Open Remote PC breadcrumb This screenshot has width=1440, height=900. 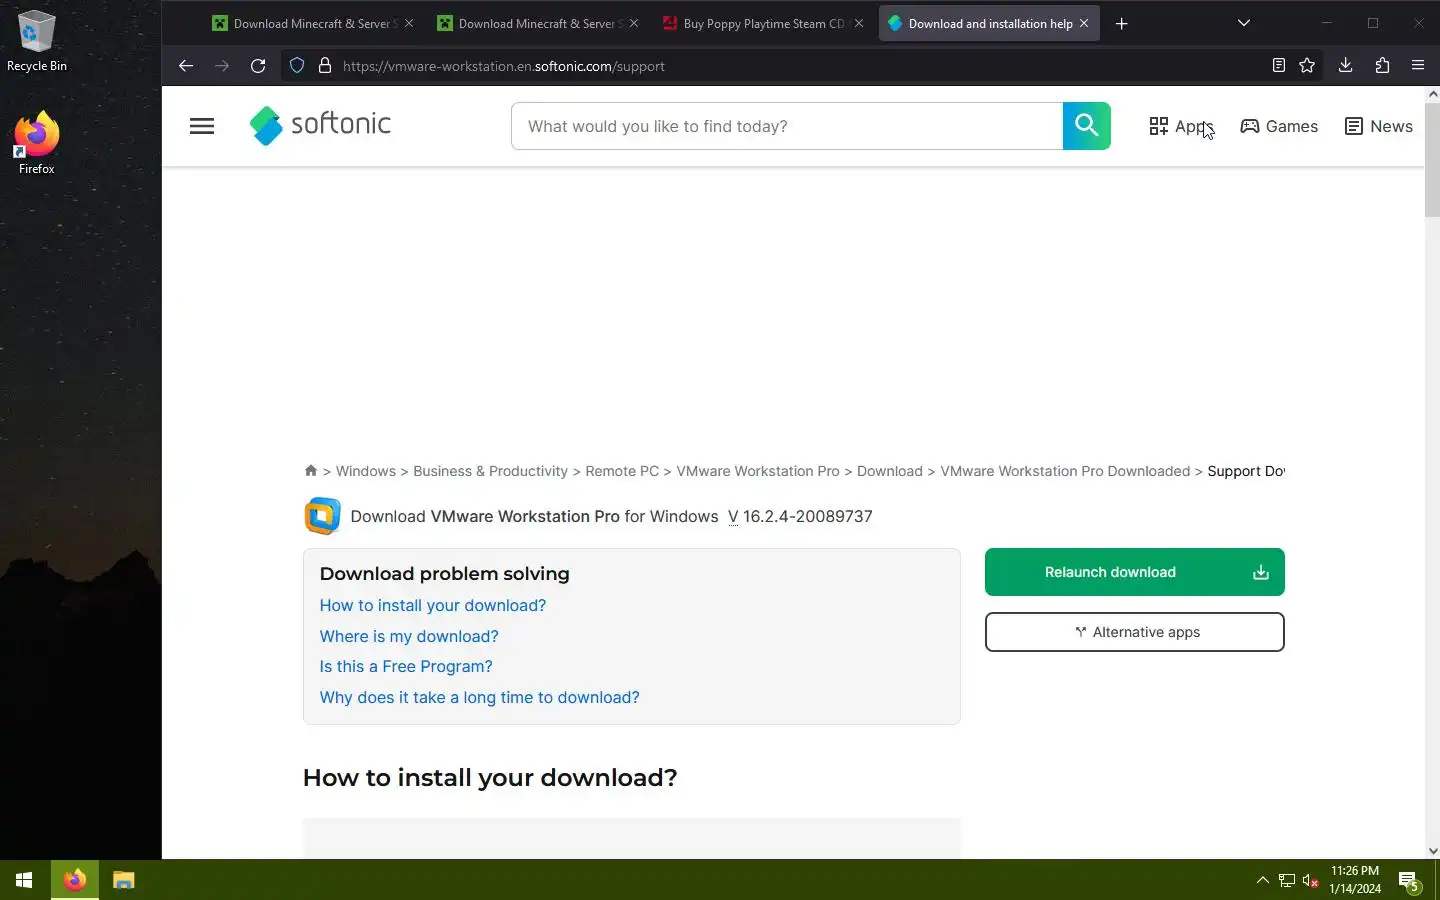click(x=622, y=471)
